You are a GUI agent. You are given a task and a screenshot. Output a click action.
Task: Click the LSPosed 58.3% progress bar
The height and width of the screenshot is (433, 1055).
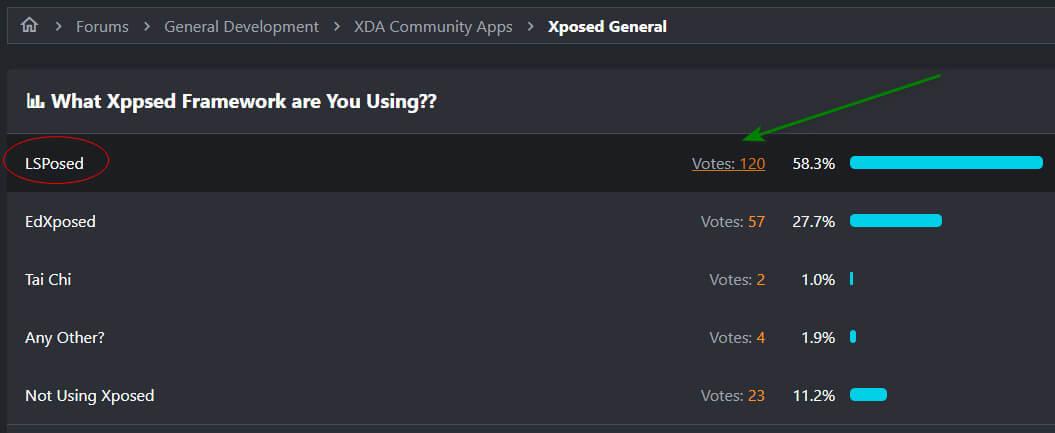[x=946, y=163]
